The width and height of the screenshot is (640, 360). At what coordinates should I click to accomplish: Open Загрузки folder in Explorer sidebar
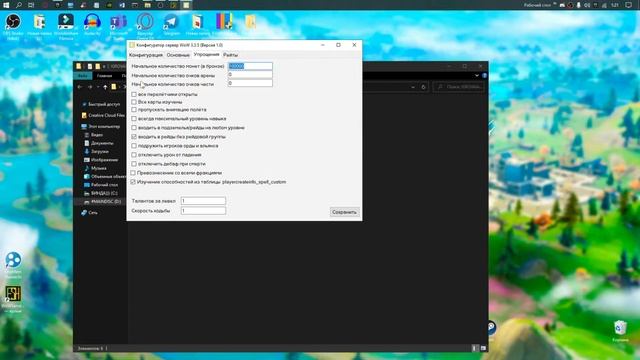pyautogui.click(x=96, y=151)
